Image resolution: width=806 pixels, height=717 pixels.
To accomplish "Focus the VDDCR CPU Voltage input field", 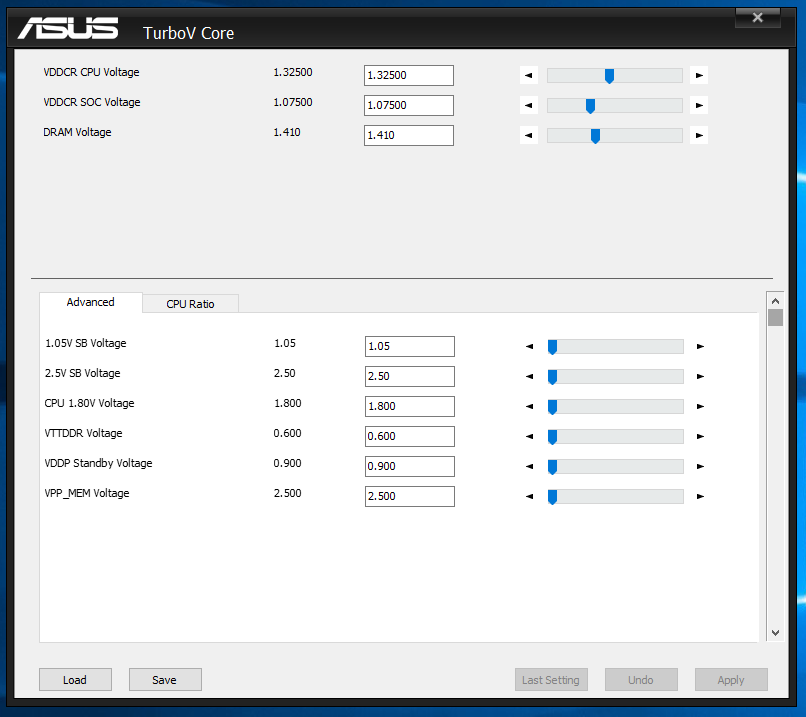I will click(409, 76).
